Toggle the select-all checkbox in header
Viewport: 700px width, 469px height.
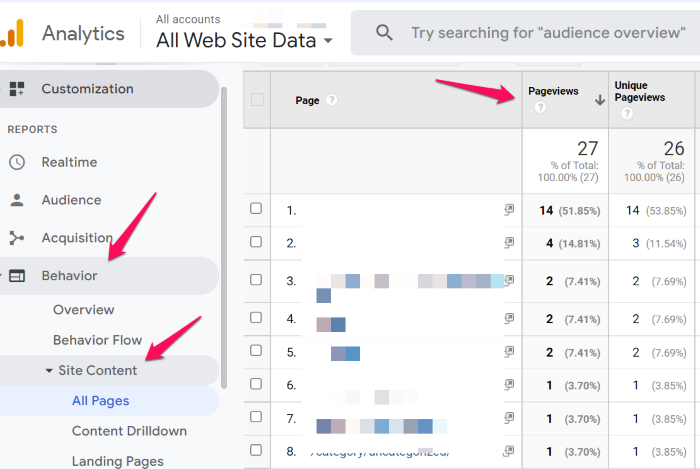[x=257, y=100]
